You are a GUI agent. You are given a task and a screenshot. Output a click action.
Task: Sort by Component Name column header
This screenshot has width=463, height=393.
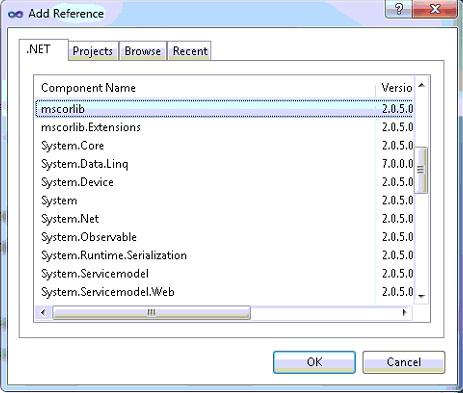pyautogui.click(x=205, y=88)
